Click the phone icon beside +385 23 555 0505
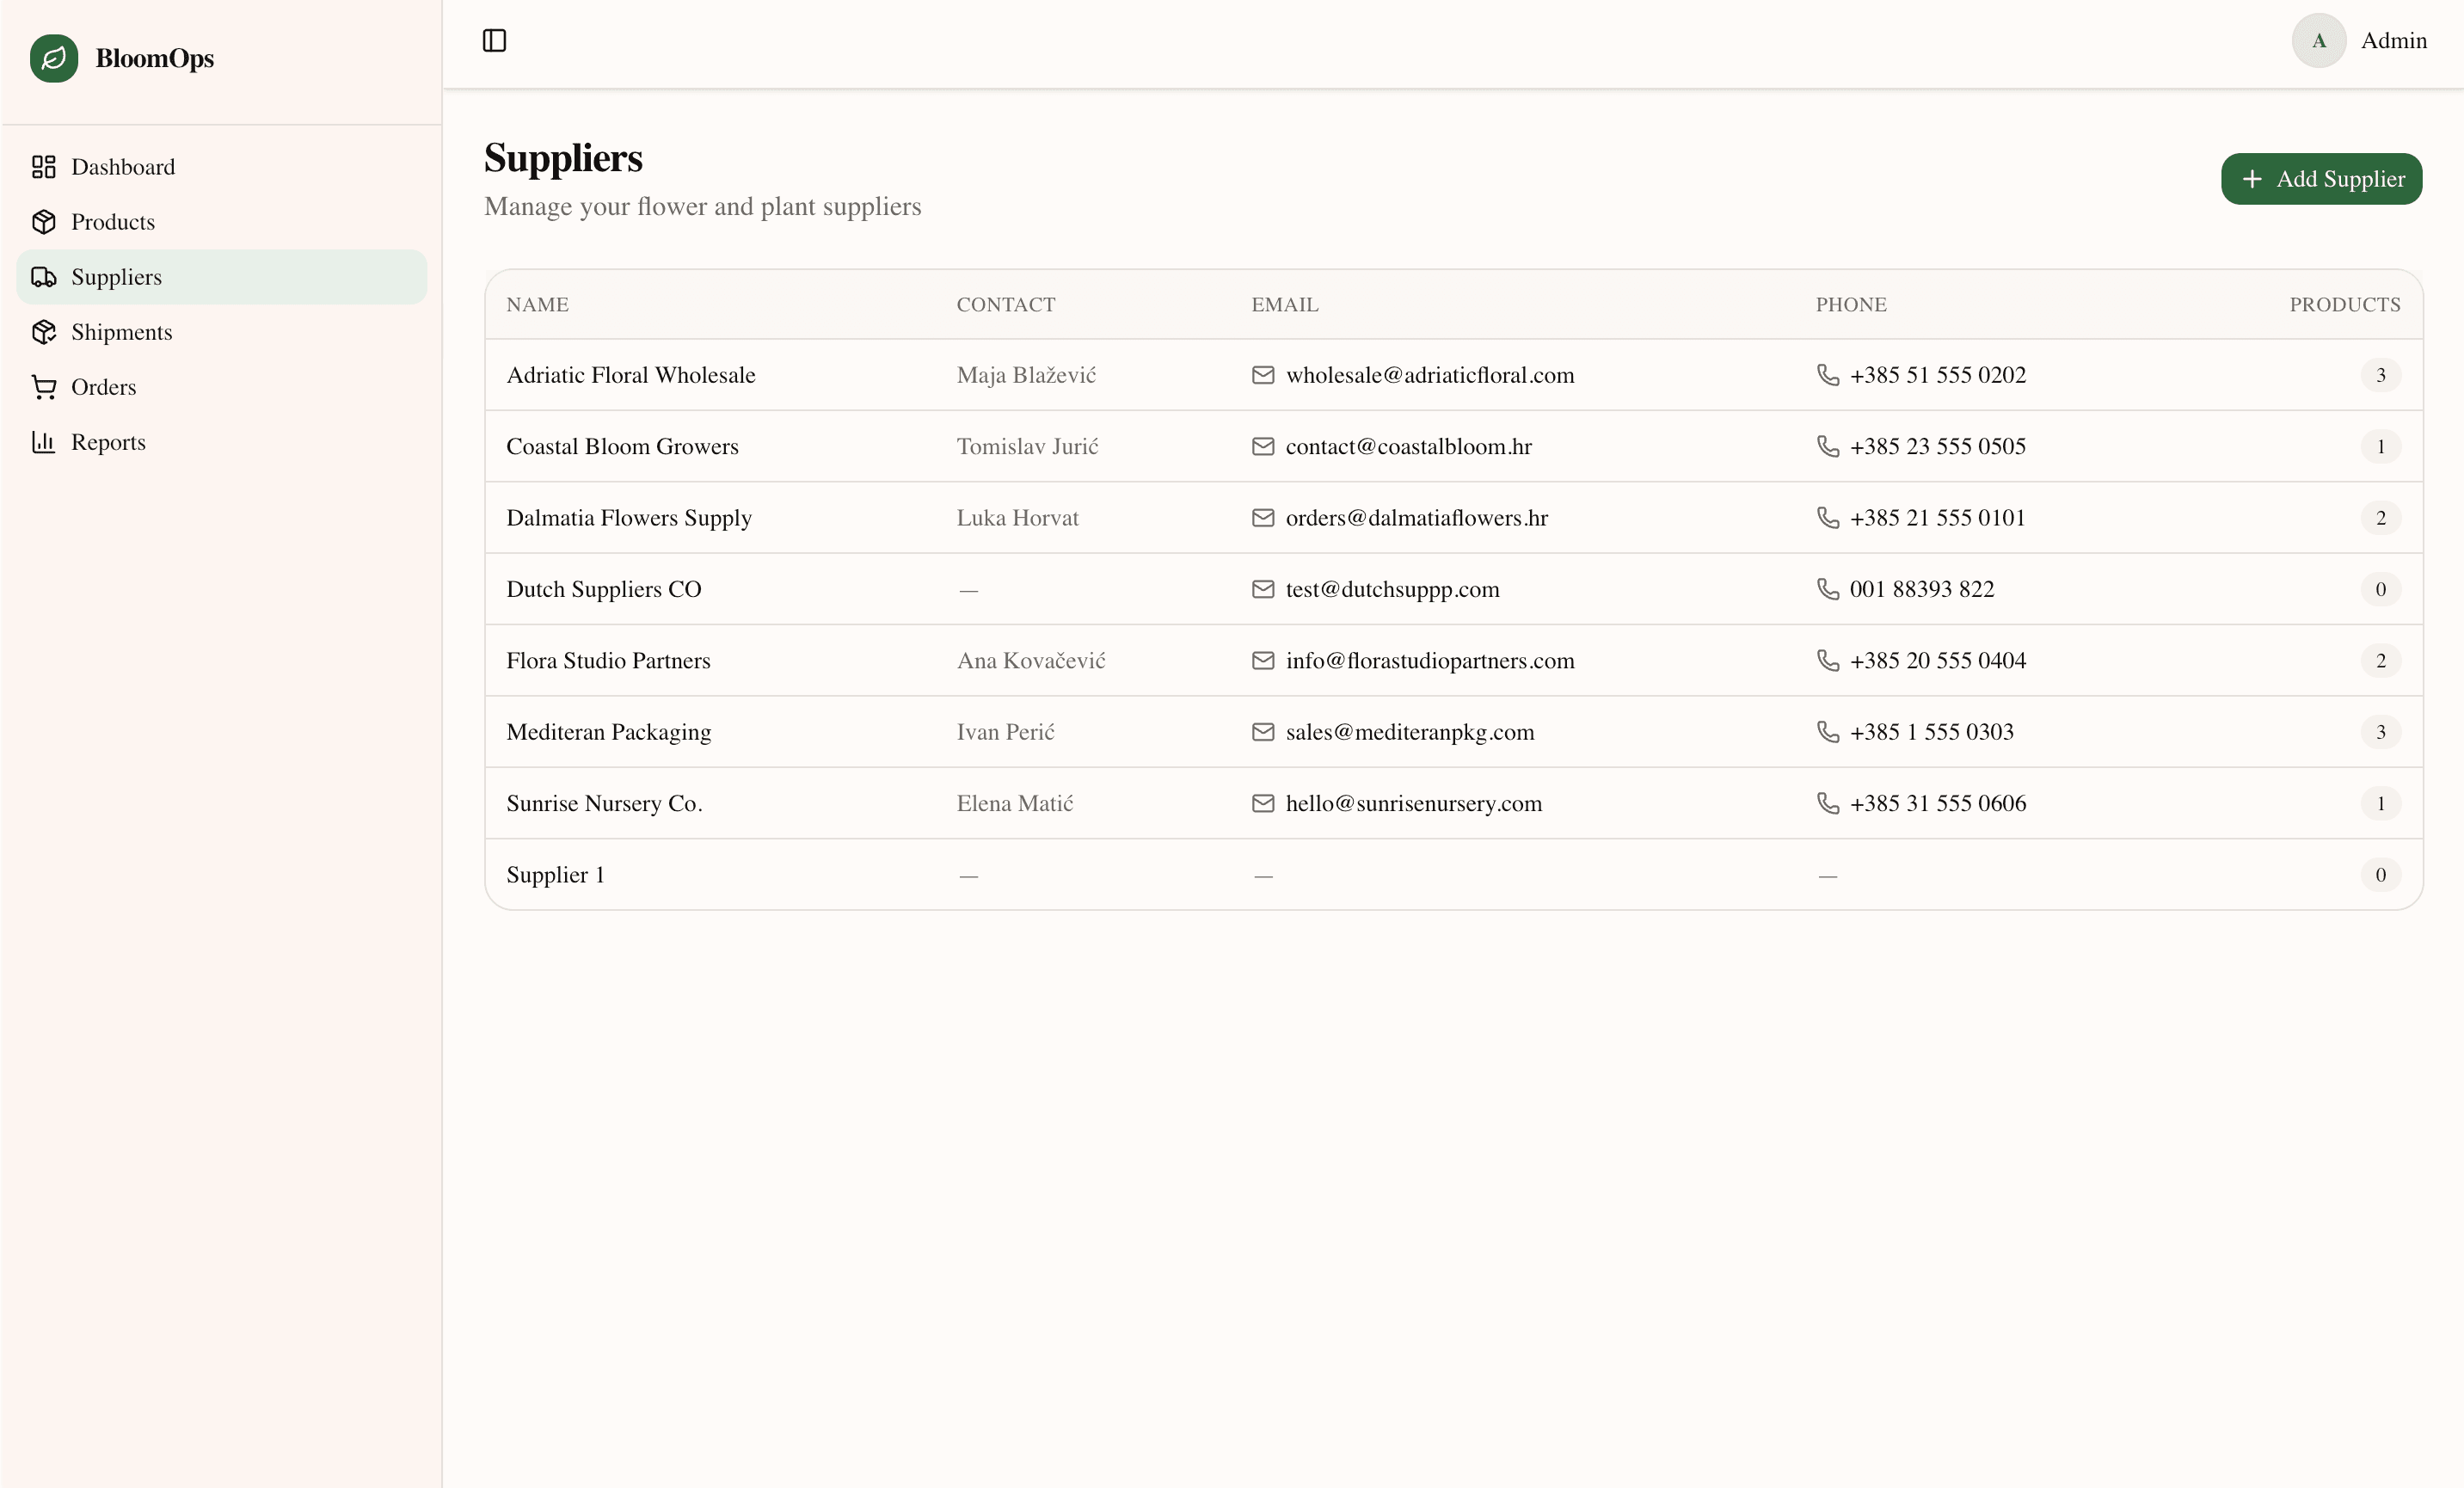 point(1828,446)
